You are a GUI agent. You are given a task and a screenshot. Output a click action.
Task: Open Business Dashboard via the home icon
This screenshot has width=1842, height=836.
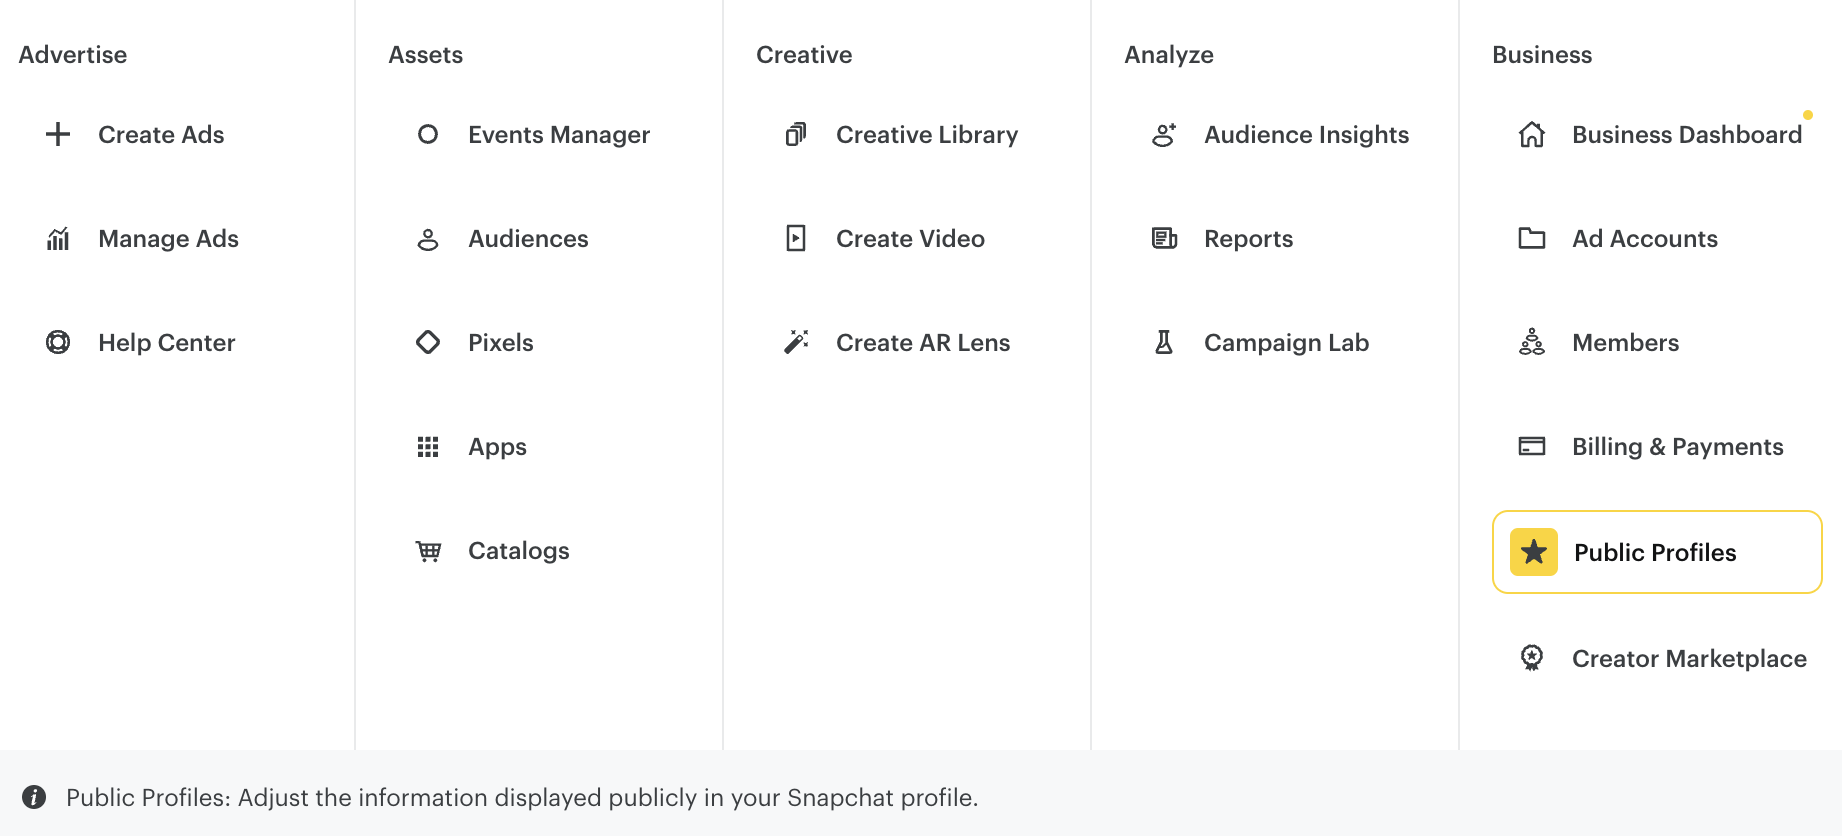[1530, 134]
